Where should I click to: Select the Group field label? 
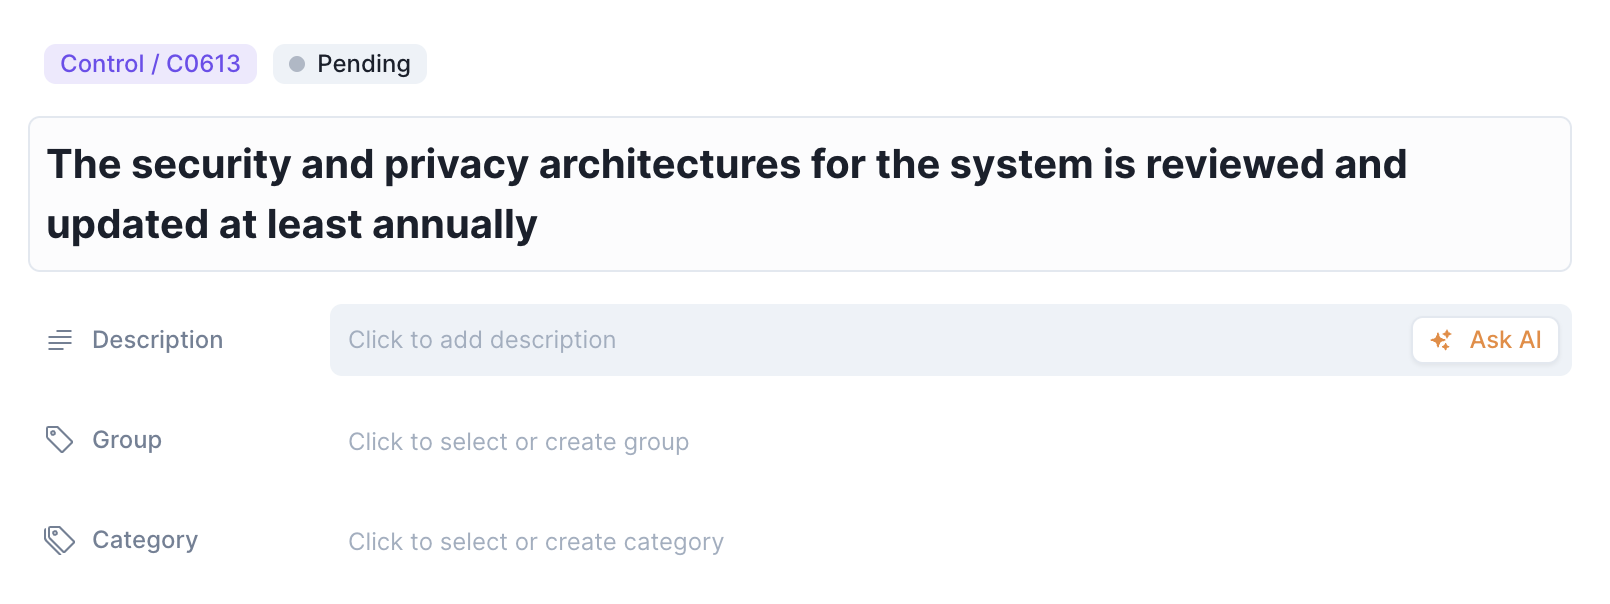[x=127, y=440]
